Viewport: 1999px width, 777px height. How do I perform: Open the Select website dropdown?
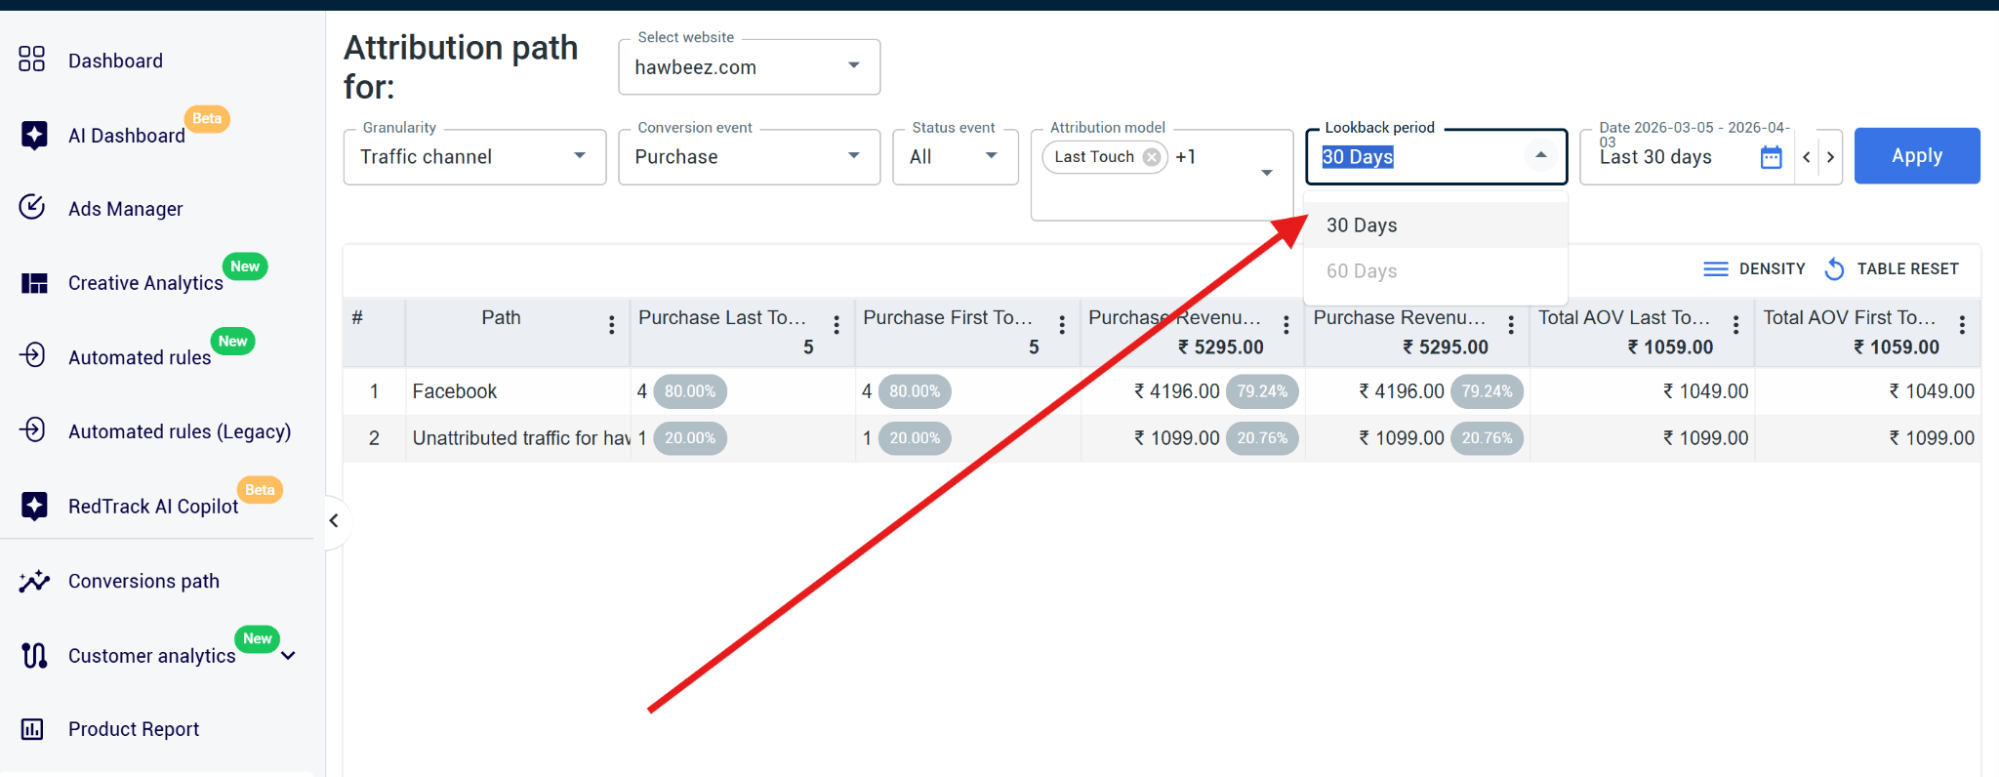pyautogui.click(x=749, y=67)
